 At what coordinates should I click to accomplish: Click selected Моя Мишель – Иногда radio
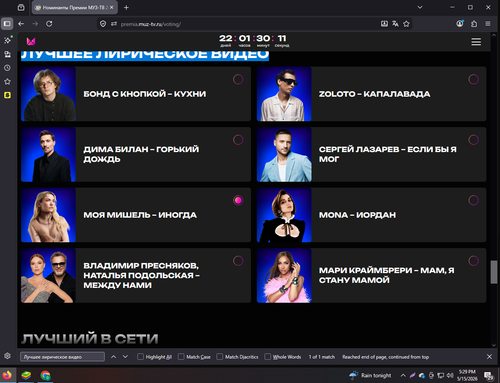coord(238,200)
